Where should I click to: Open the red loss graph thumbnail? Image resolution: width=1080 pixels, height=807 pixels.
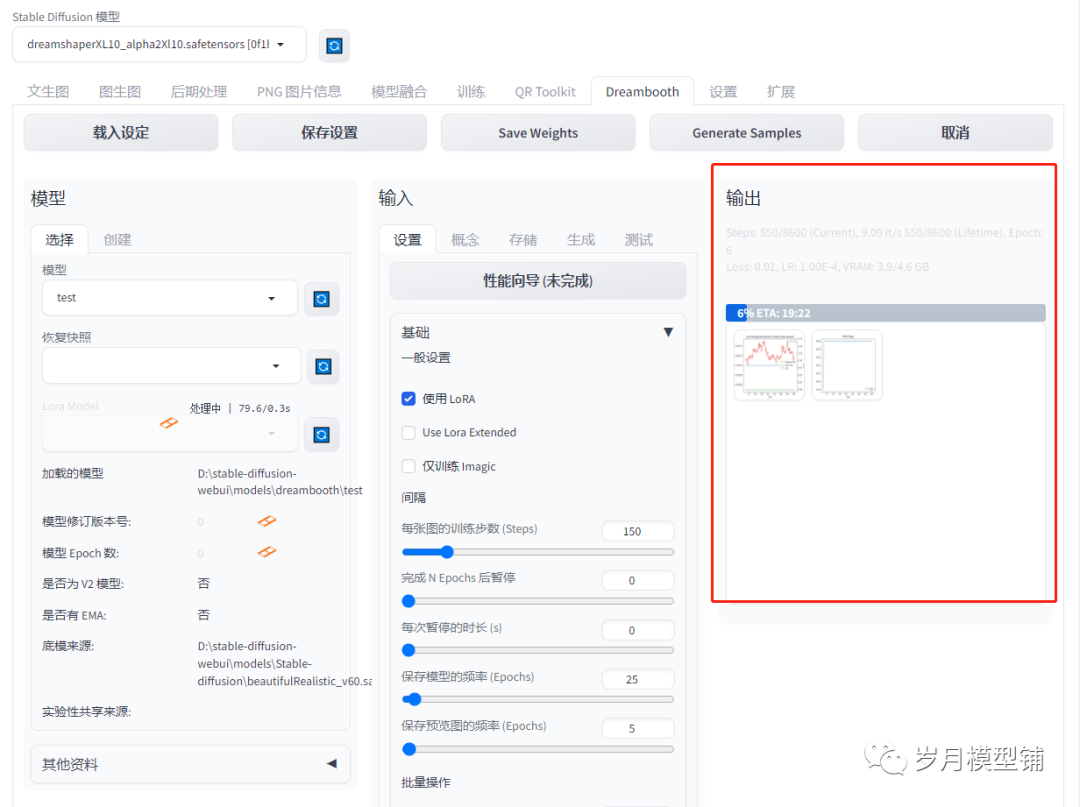coord(769,365)
